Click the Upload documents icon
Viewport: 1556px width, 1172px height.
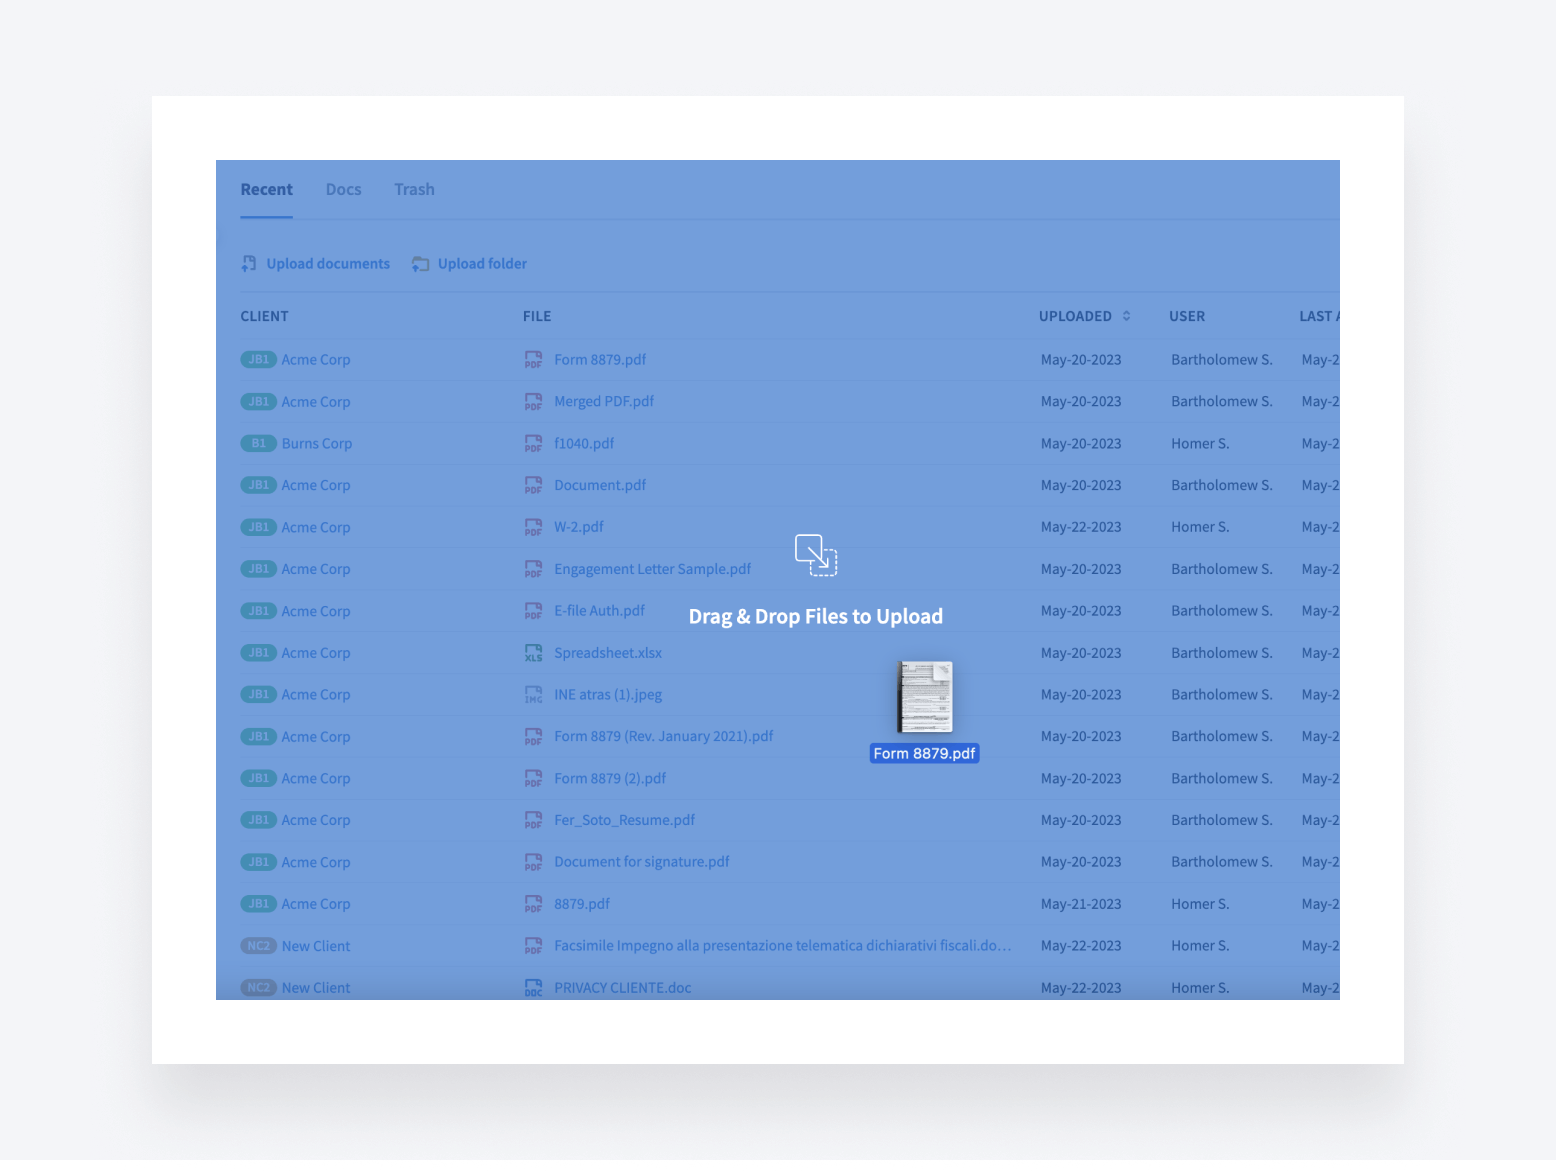coord(249,264)
